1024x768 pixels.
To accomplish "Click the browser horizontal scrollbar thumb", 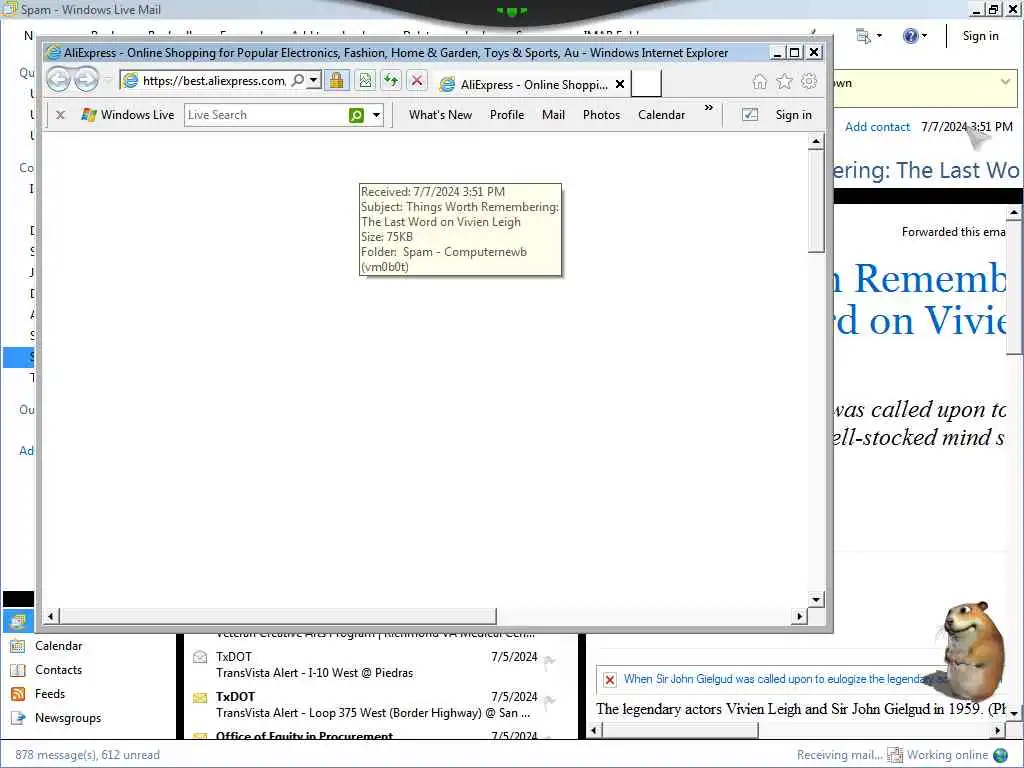I will (x=278, y=616).
